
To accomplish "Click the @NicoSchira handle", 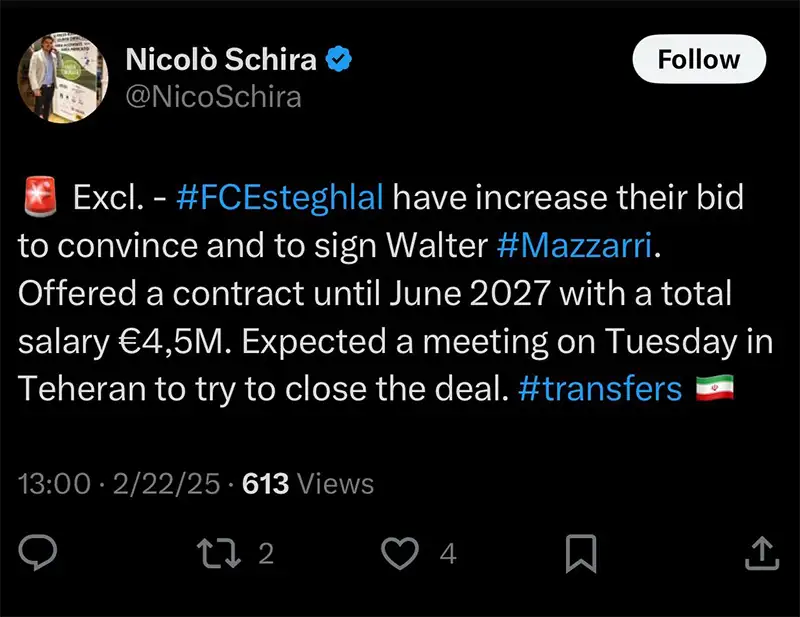I will tap(213, 96).
